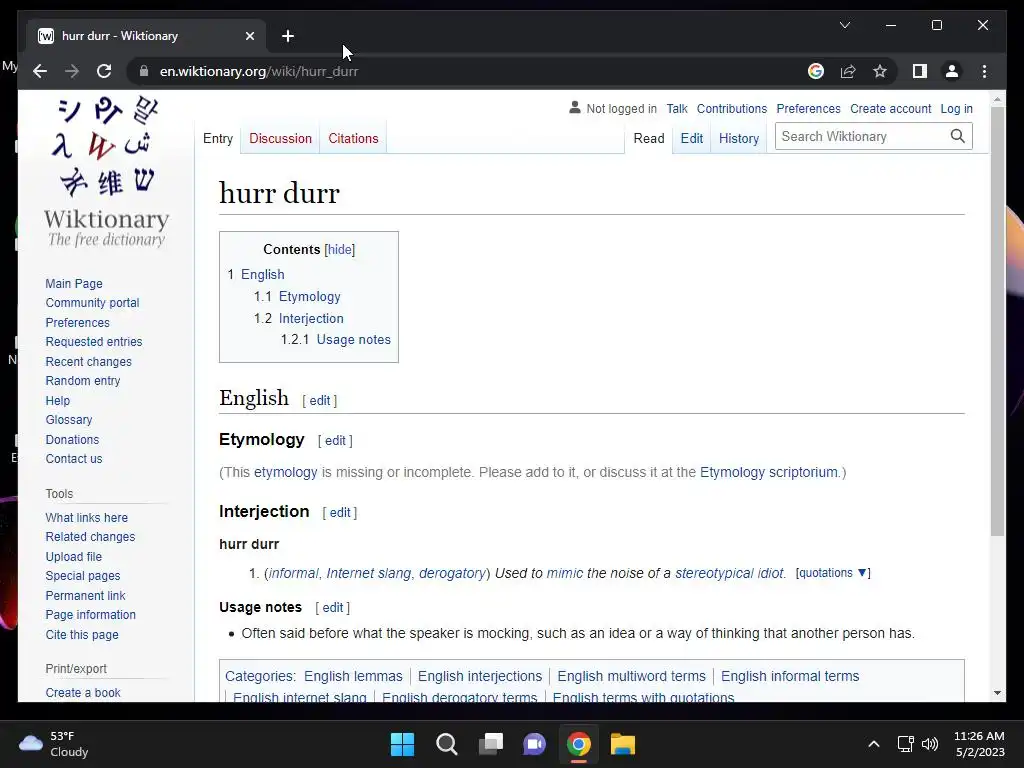1024x768 pixels.
Task: Open the Citations tab
Action: point(353,138)
